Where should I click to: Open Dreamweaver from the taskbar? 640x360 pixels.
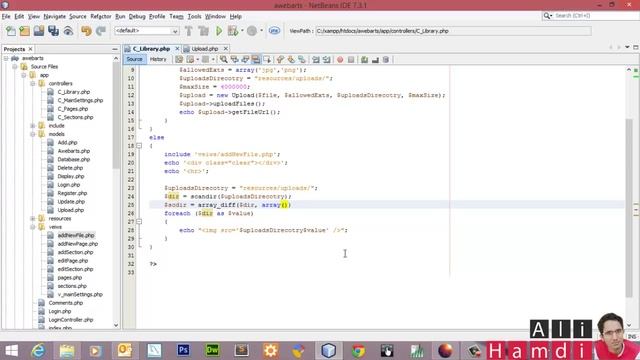pyautogui.click(x=212, y=350)
